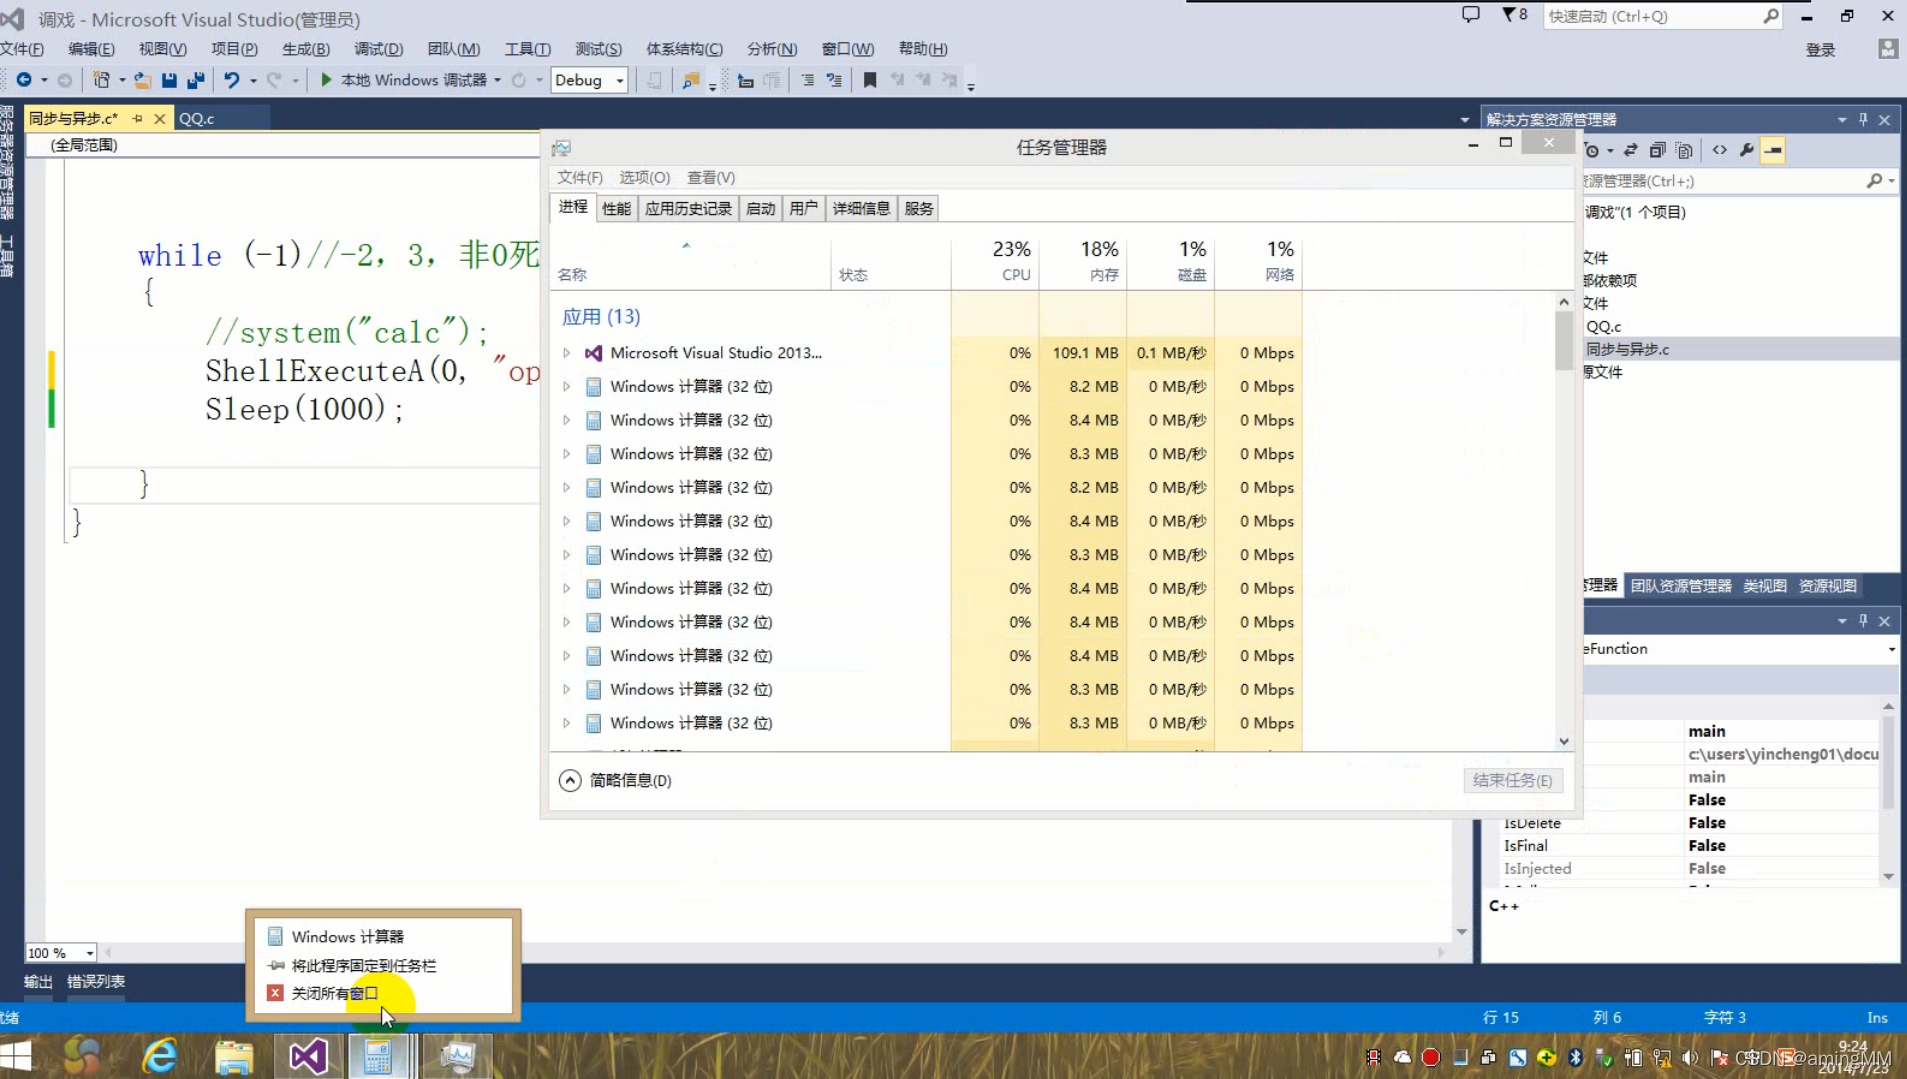
Task: Click the wrench Properties icon in Solution Explorer
Action: (1747, 150)
